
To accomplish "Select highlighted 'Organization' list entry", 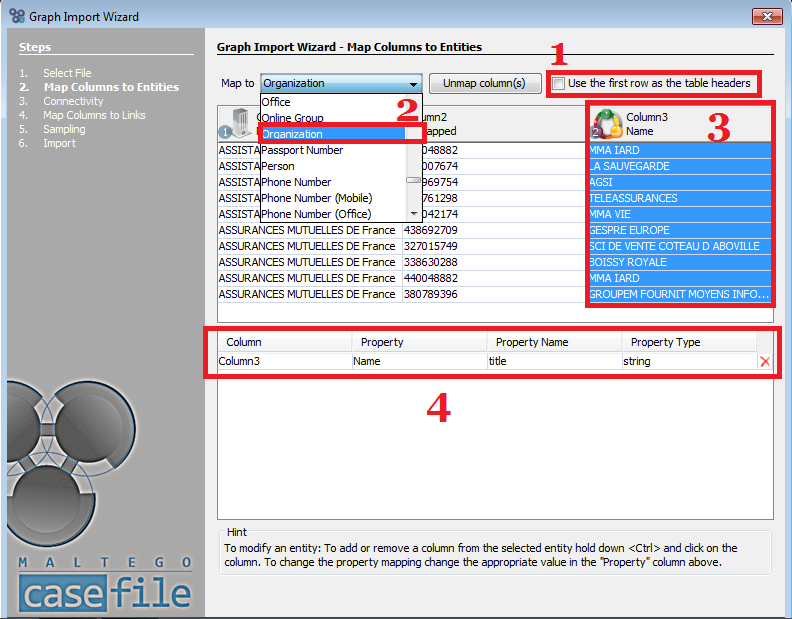I will [x=333, y=134].
